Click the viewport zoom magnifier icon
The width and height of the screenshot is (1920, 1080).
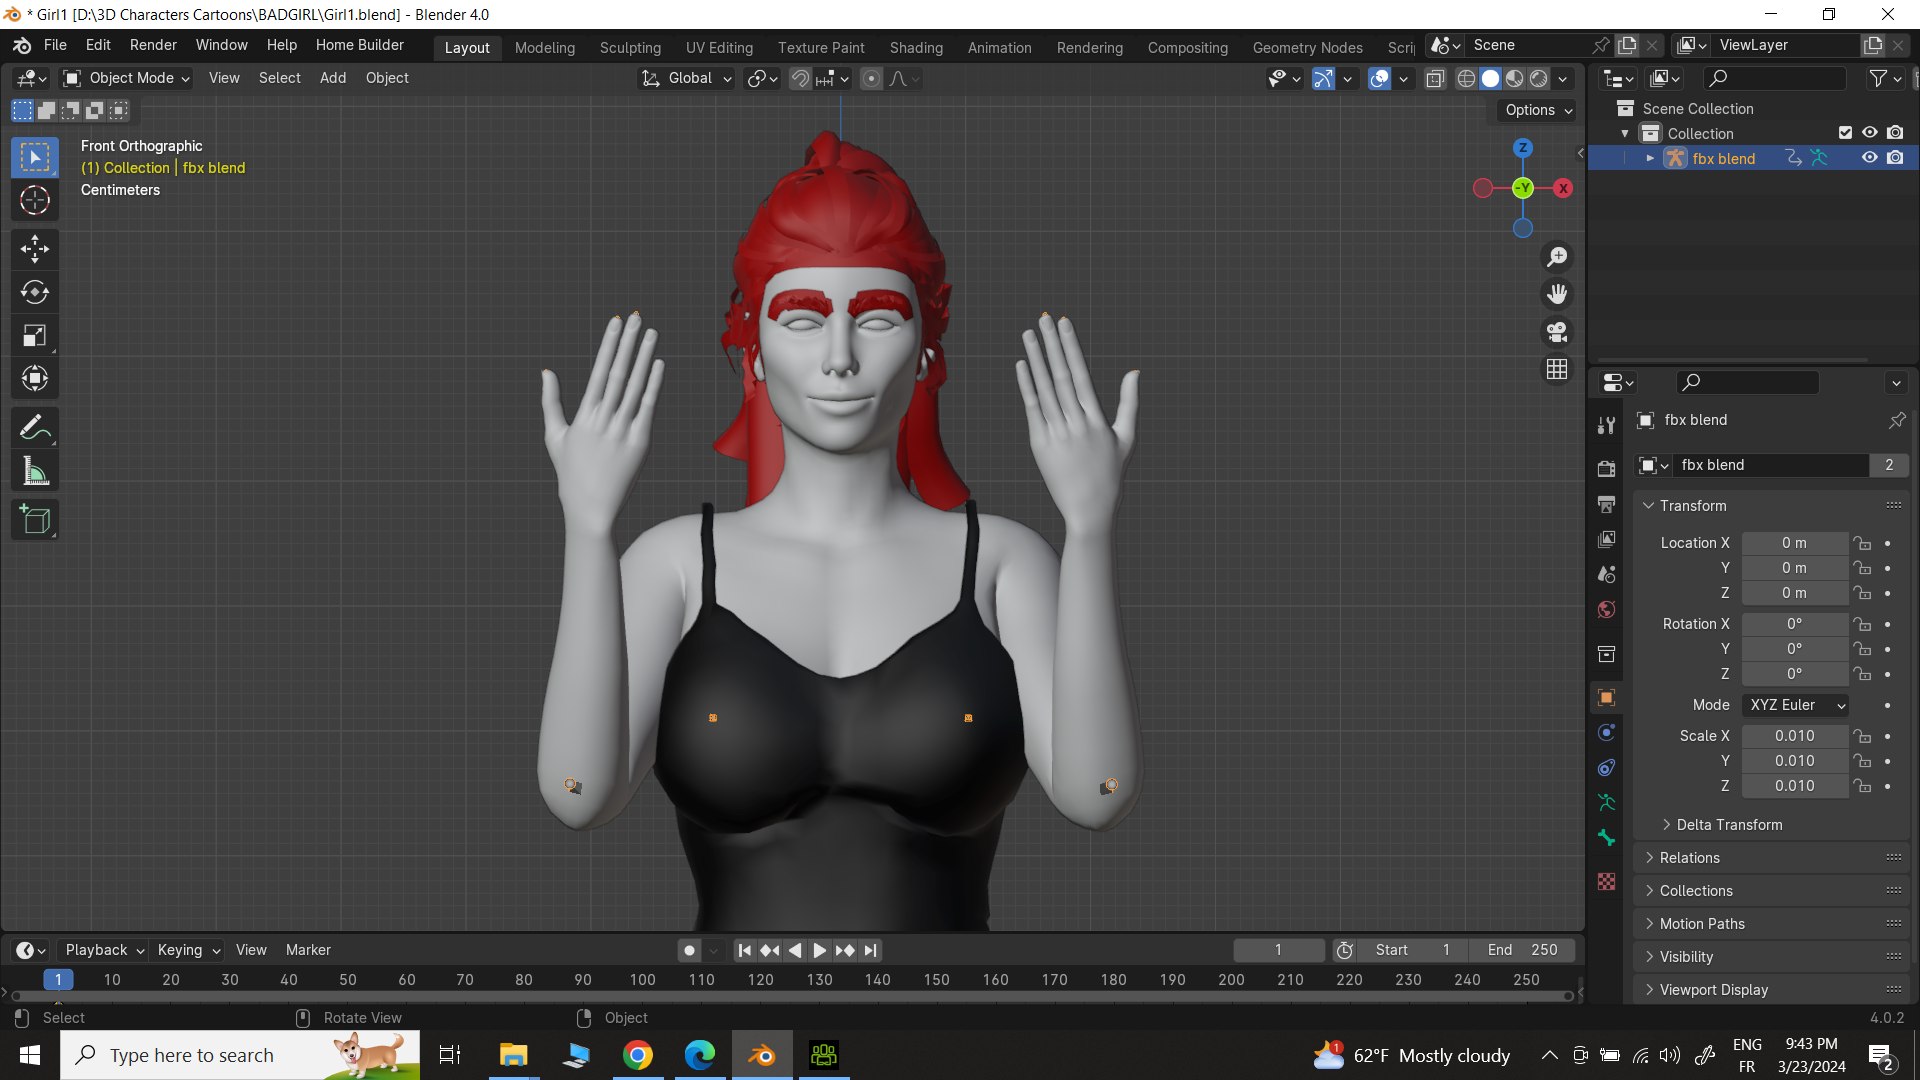(x=1557, y=257)
